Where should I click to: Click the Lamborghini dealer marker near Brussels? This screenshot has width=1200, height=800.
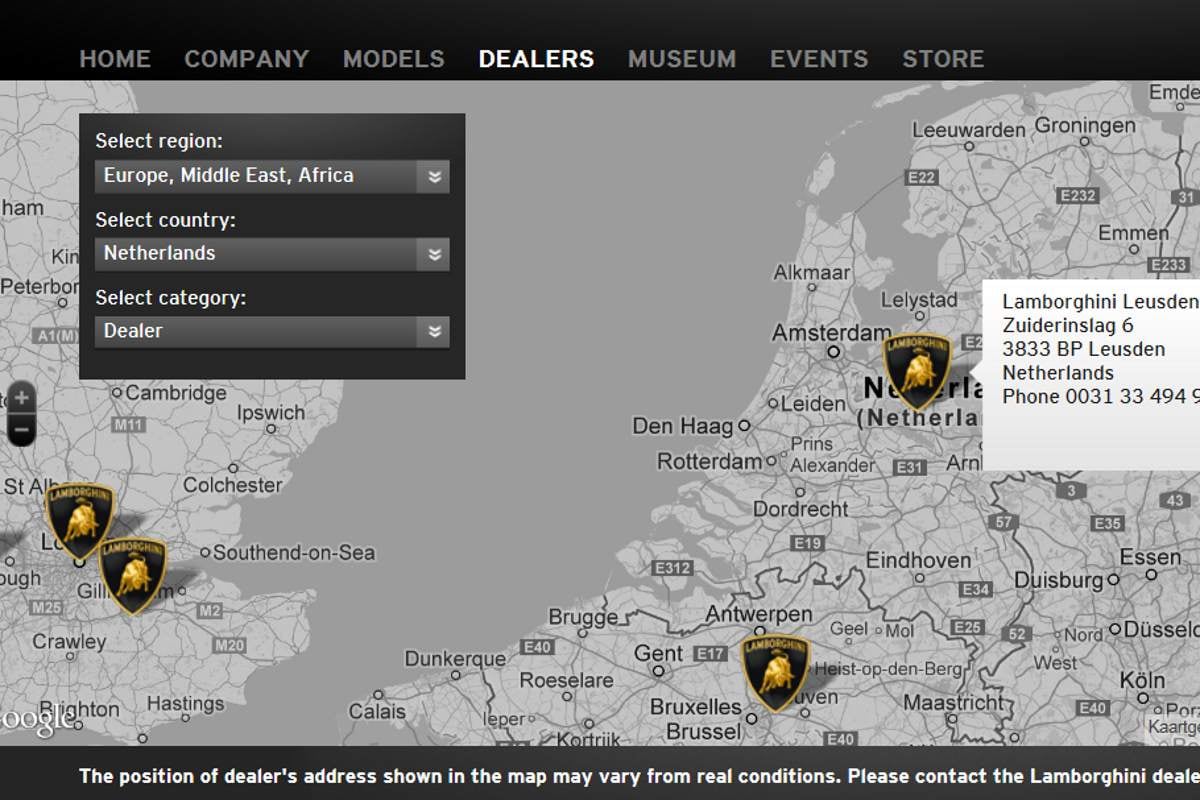coord(775,672)
